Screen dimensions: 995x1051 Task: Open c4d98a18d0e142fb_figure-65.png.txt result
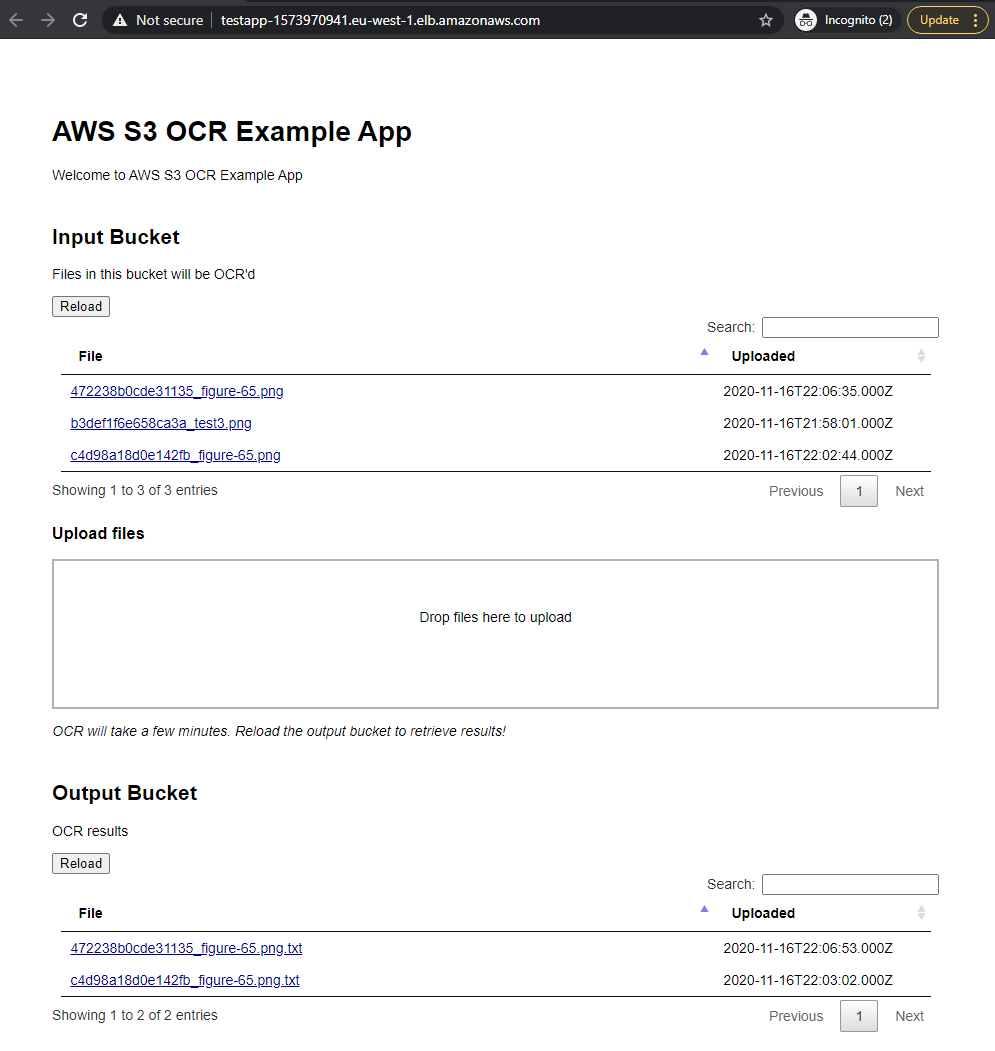(185, 980)
